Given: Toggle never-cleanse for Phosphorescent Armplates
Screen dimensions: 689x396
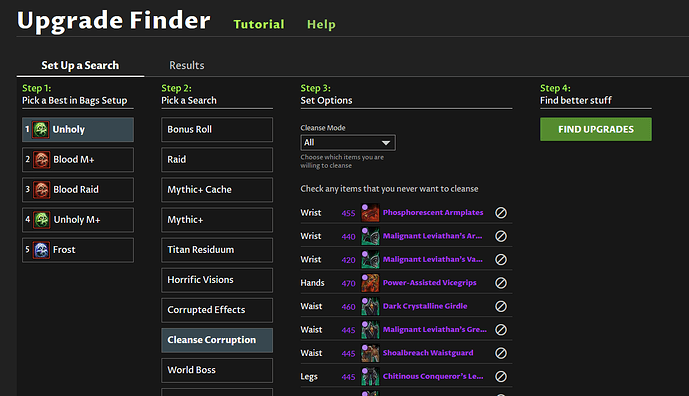Looking at the screenshot, I should (501, 213).
